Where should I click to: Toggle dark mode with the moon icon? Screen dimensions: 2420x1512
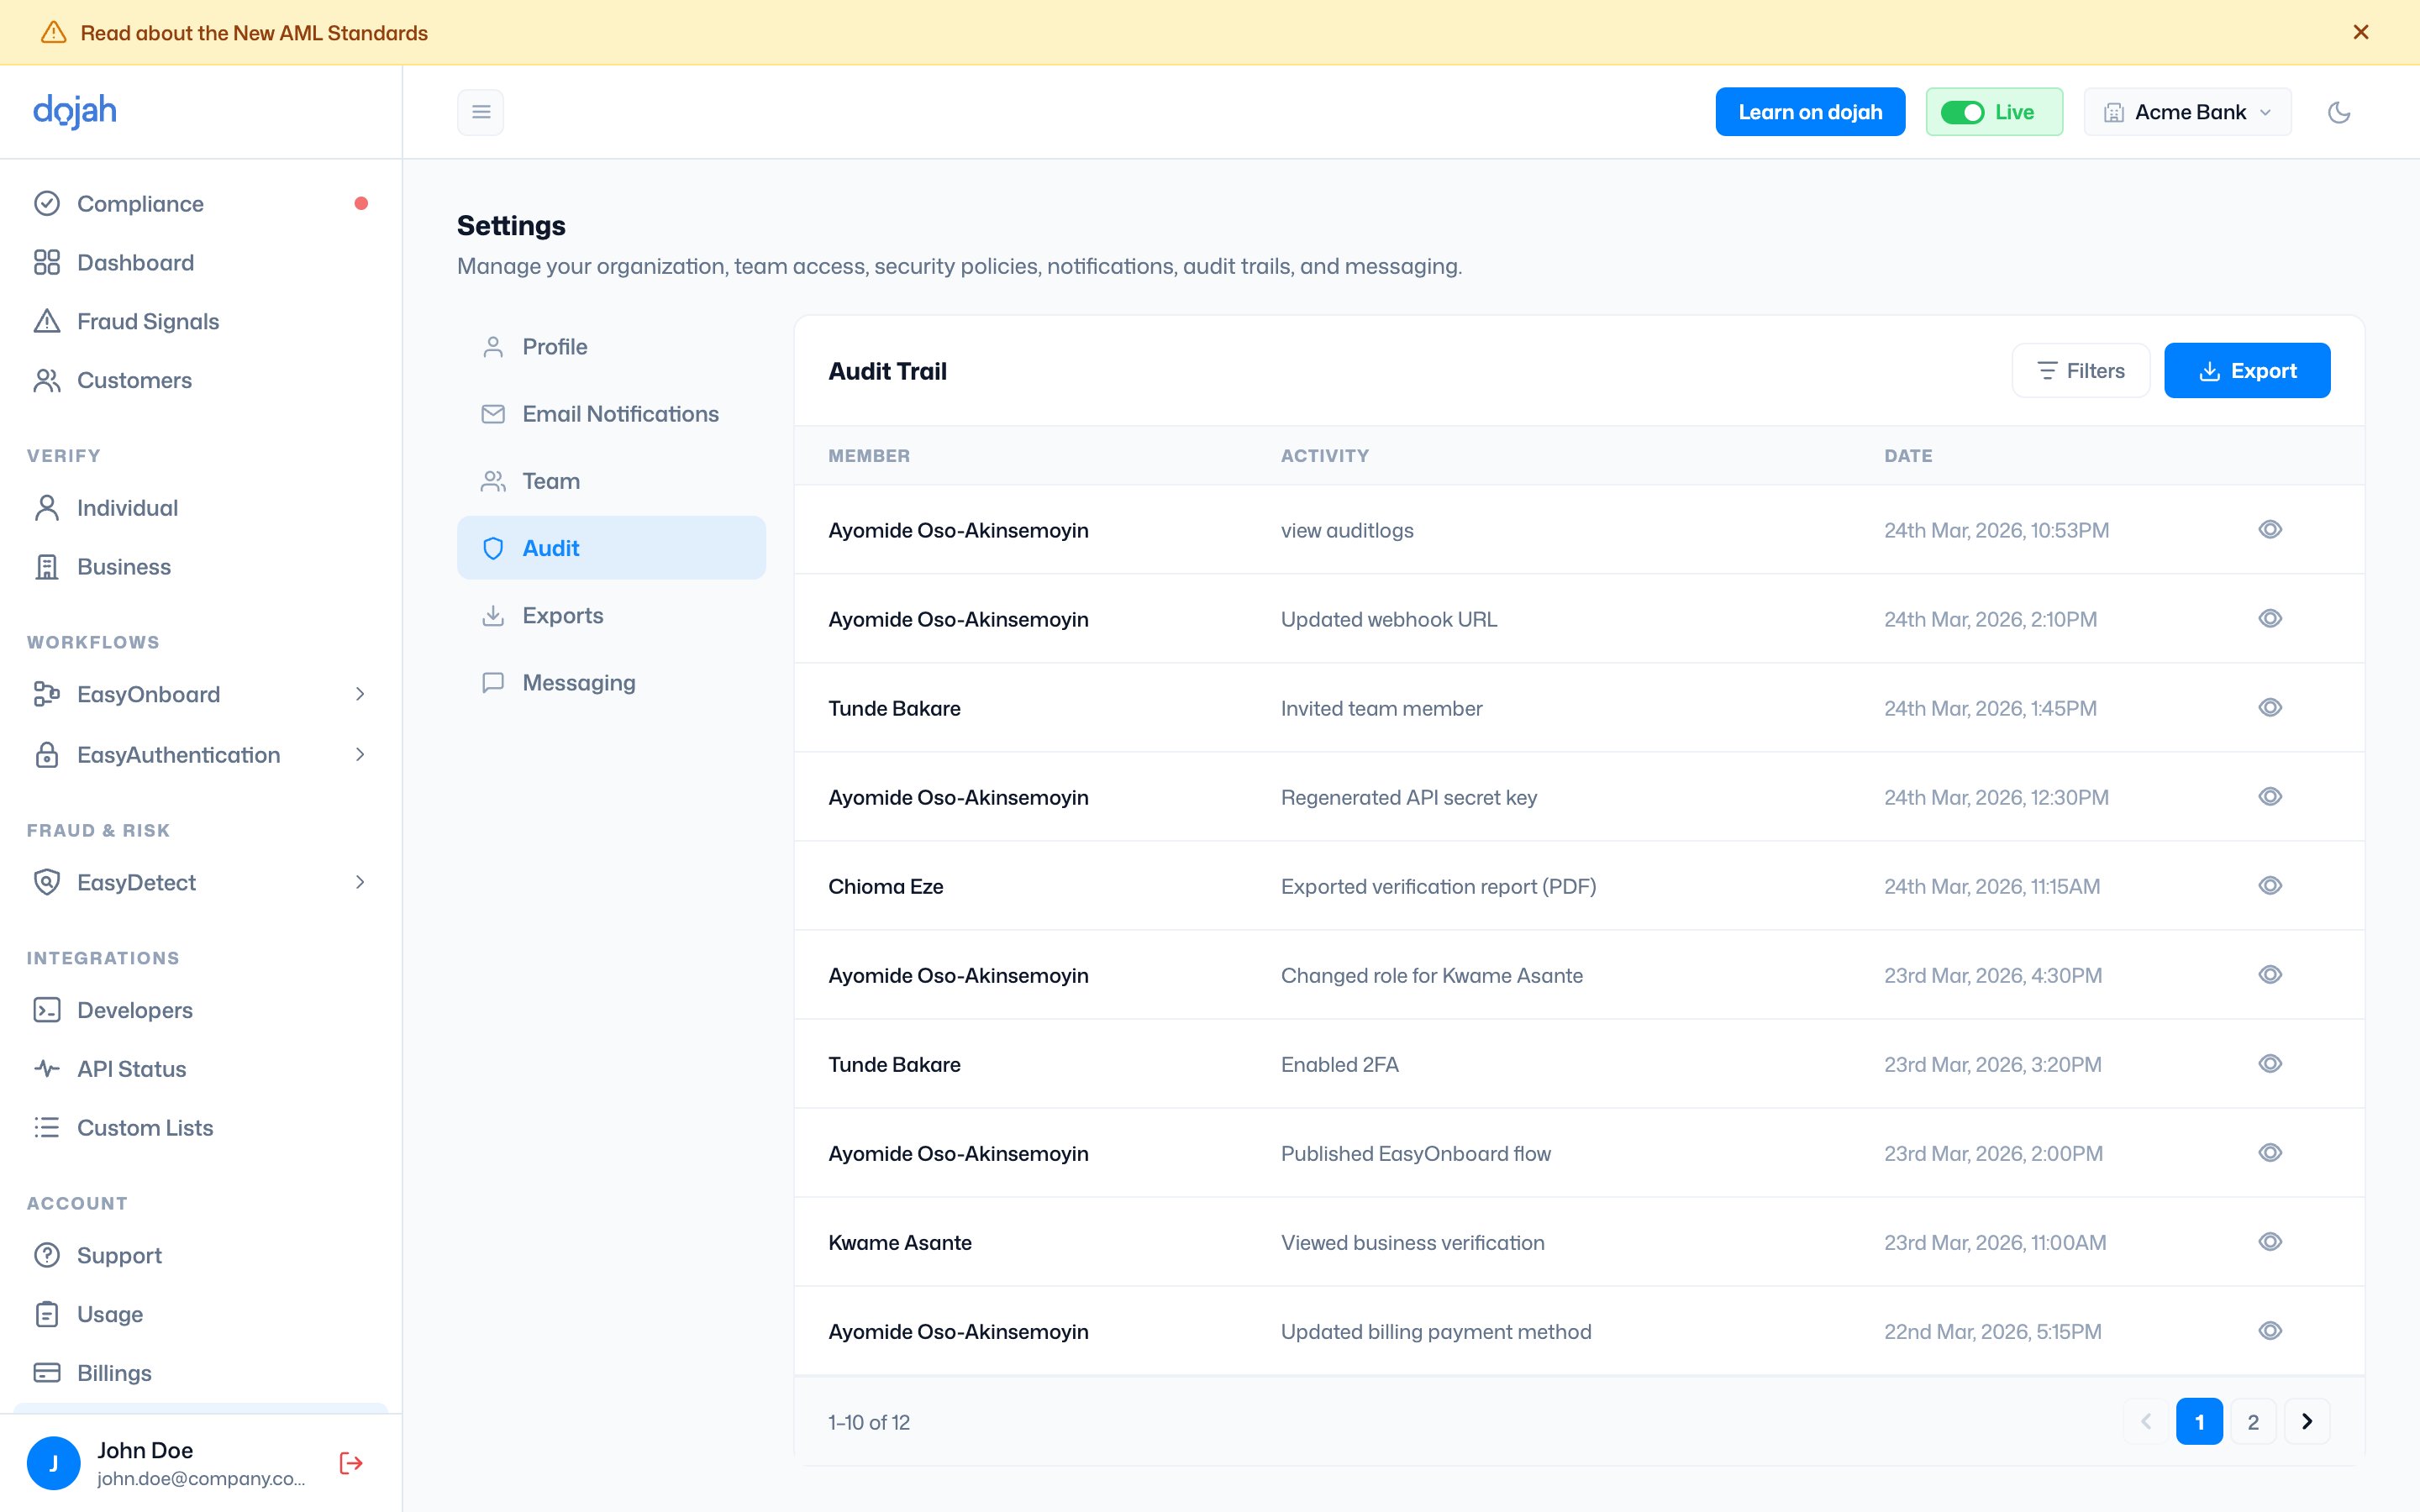pyautogui.click(x=2338, y=112)
